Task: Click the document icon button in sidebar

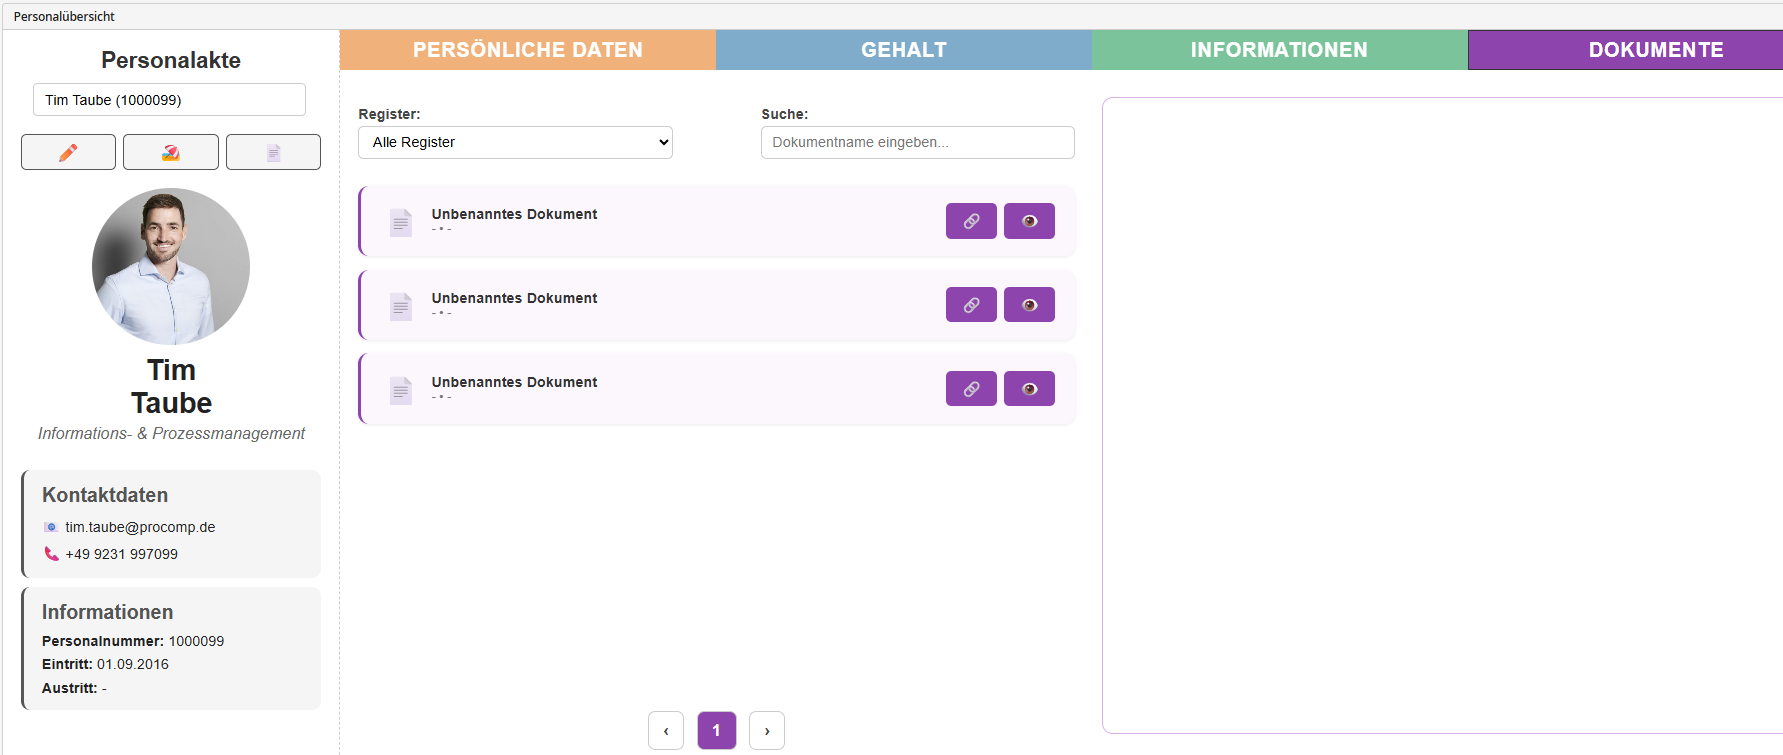Action: pyautogui.click(x=273, y=152)
